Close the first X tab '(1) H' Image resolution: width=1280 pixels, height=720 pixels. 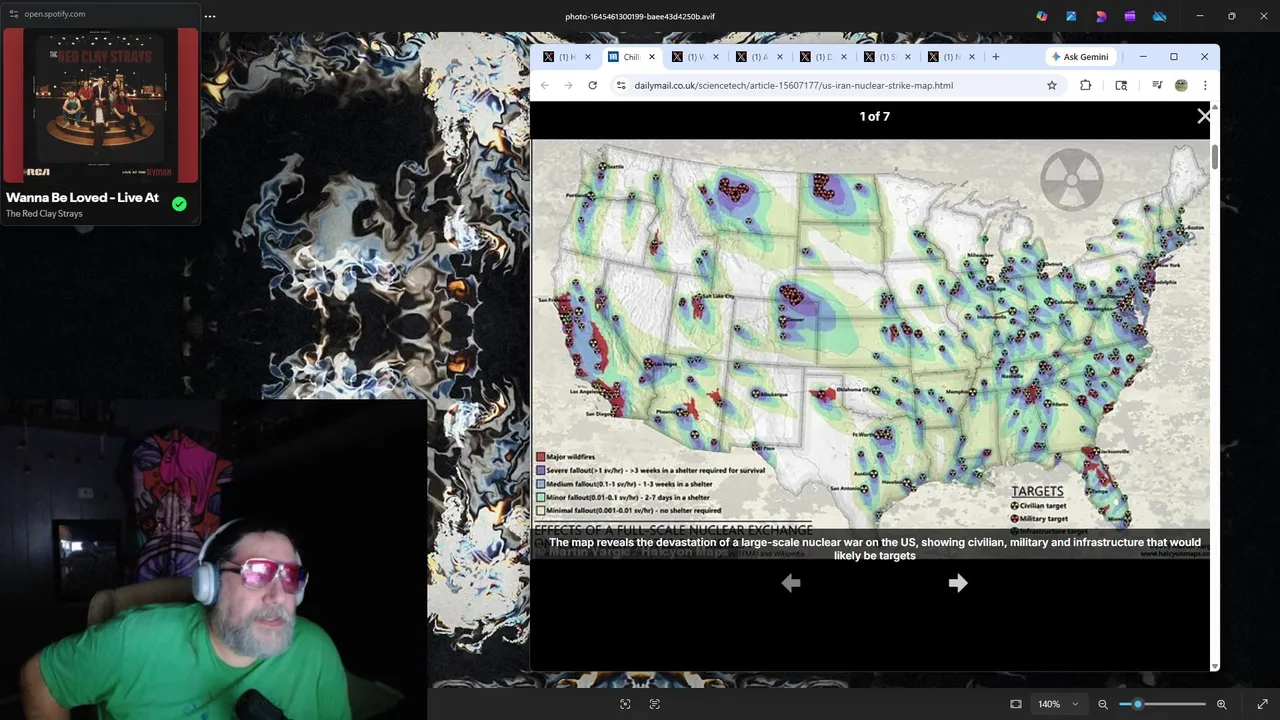pos(588,57)
